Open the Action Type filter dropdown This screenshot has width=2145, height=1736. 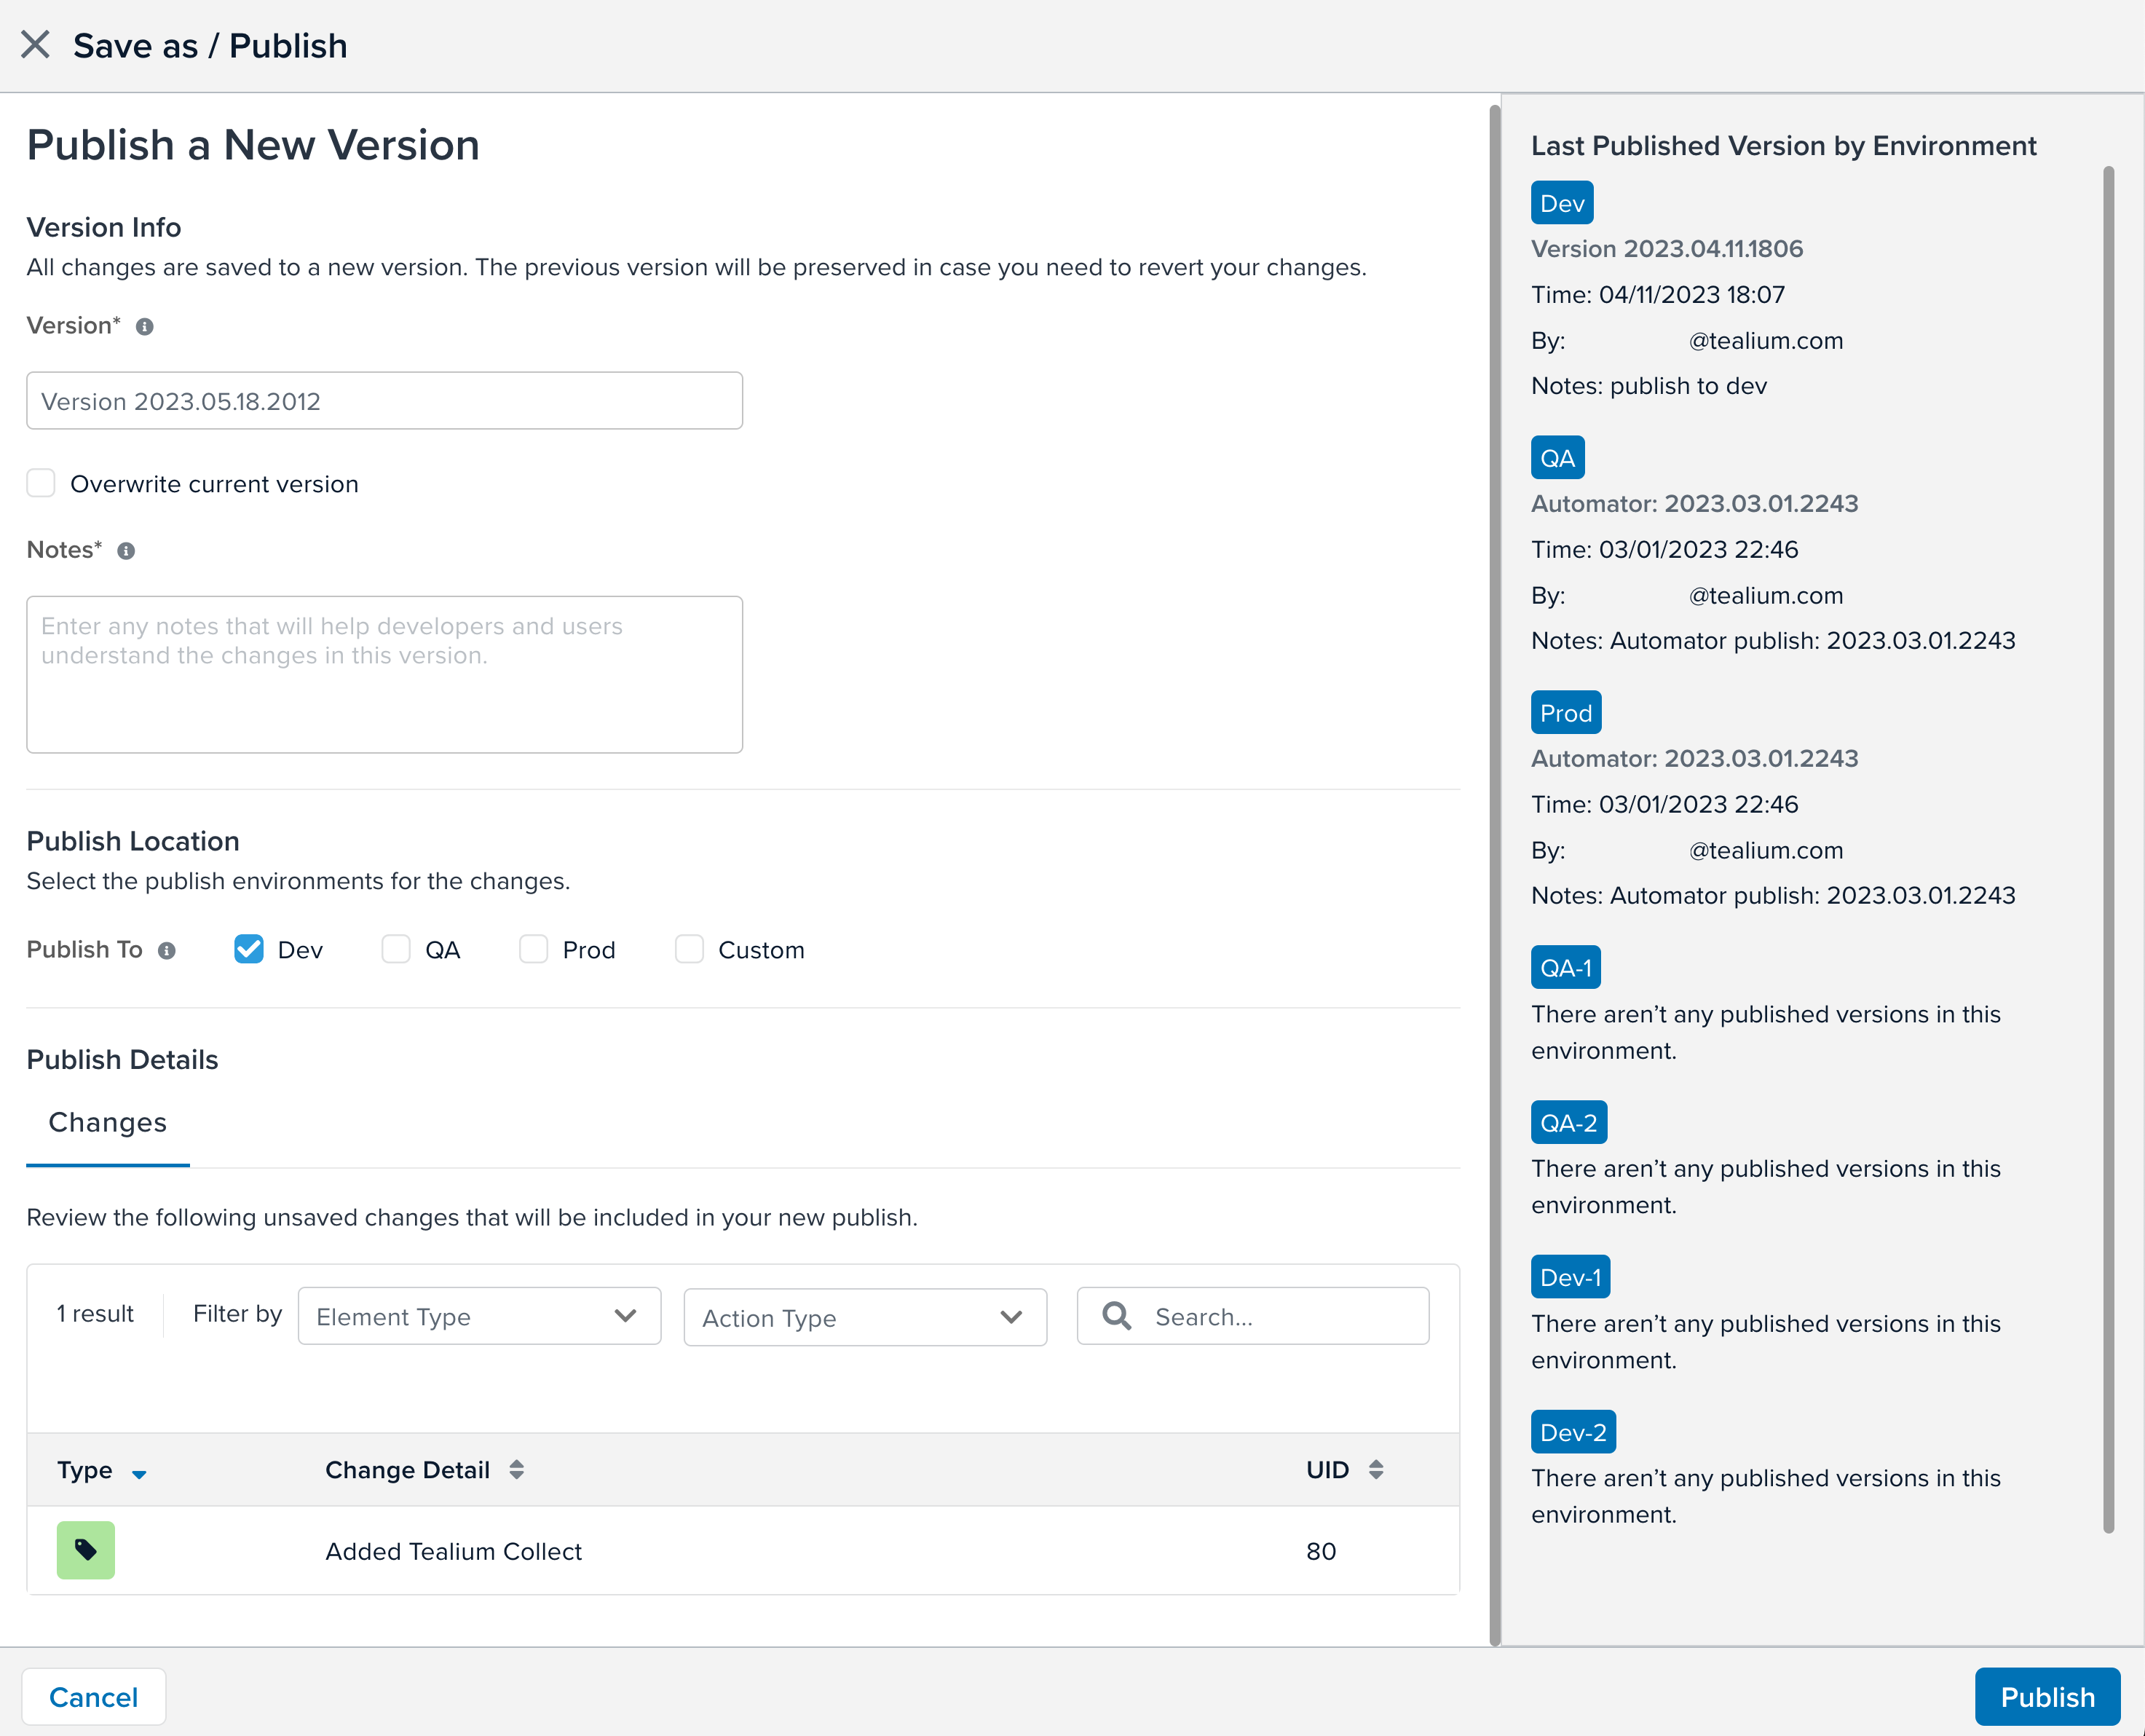(x=864, y=1317)
